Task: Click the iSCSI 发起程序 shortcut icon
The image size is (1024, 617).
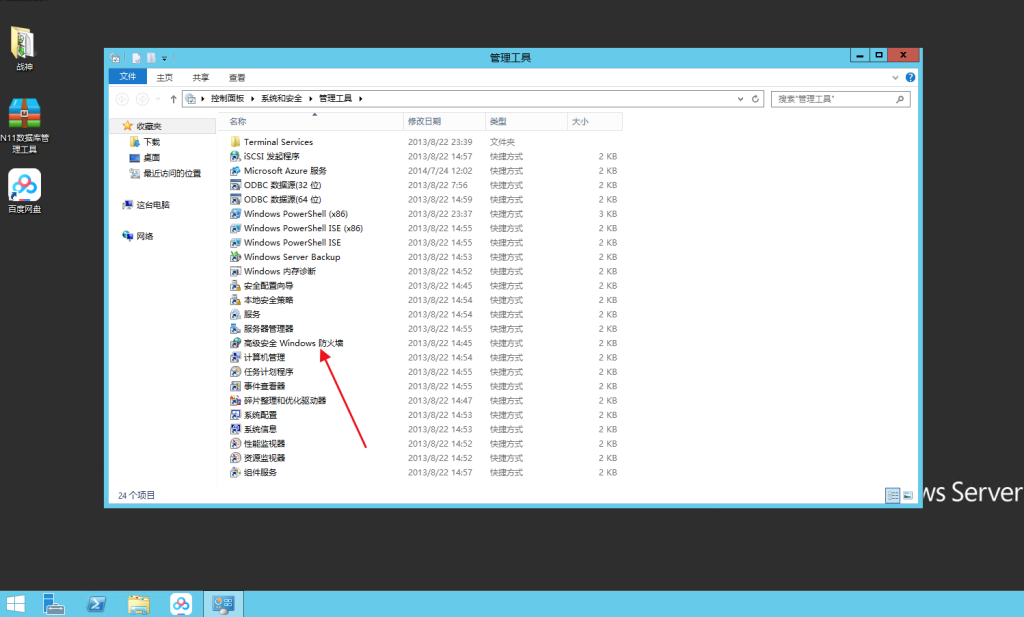Action: pos(235,156)
